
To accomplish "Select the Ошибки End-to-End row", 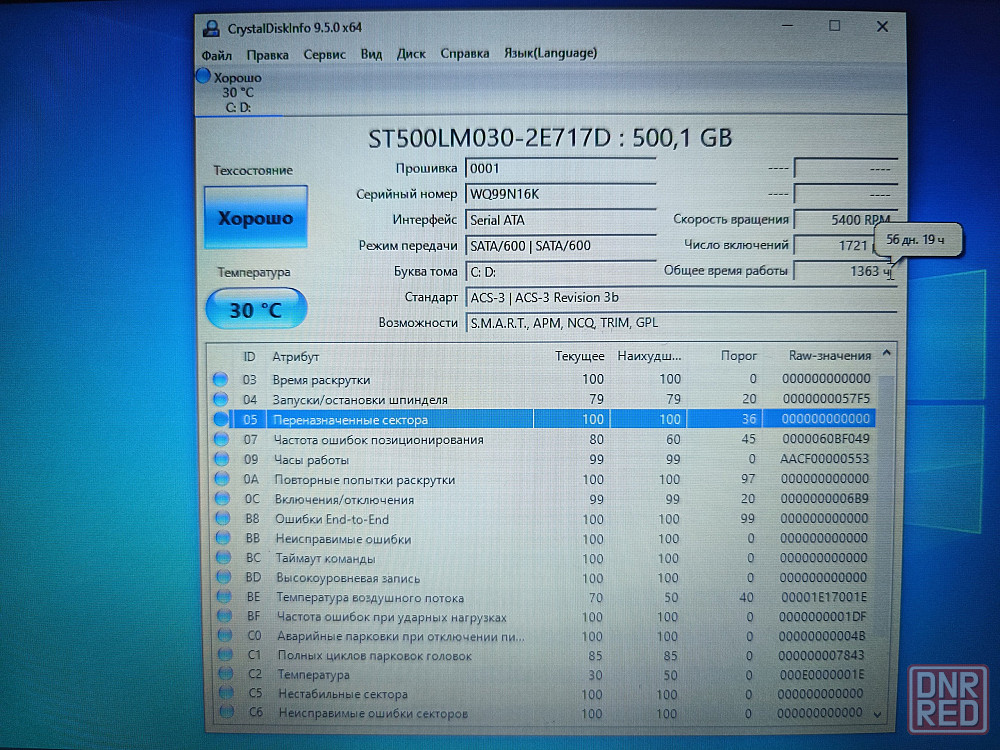I will [543, 518].
